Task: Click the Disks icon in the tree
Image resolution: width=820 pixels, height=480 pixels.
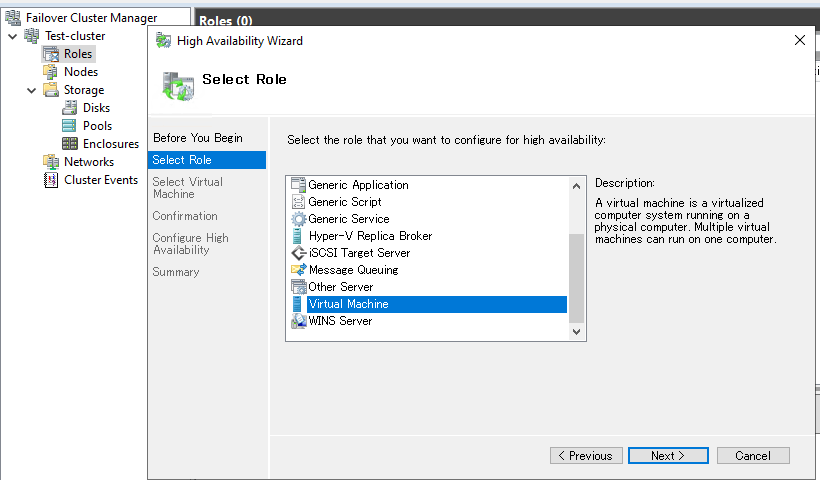Action: coord(70,108)
